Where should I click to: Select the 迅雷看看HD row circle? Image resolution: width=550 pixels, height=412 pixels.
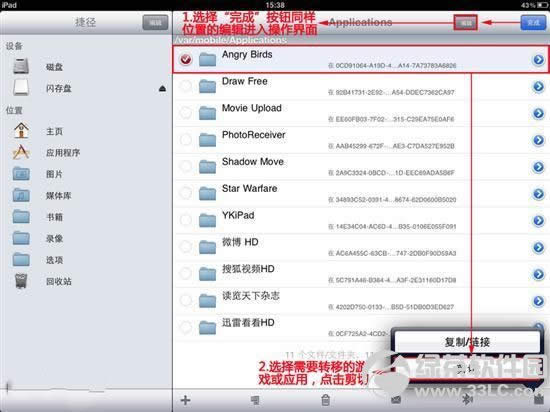186,327
